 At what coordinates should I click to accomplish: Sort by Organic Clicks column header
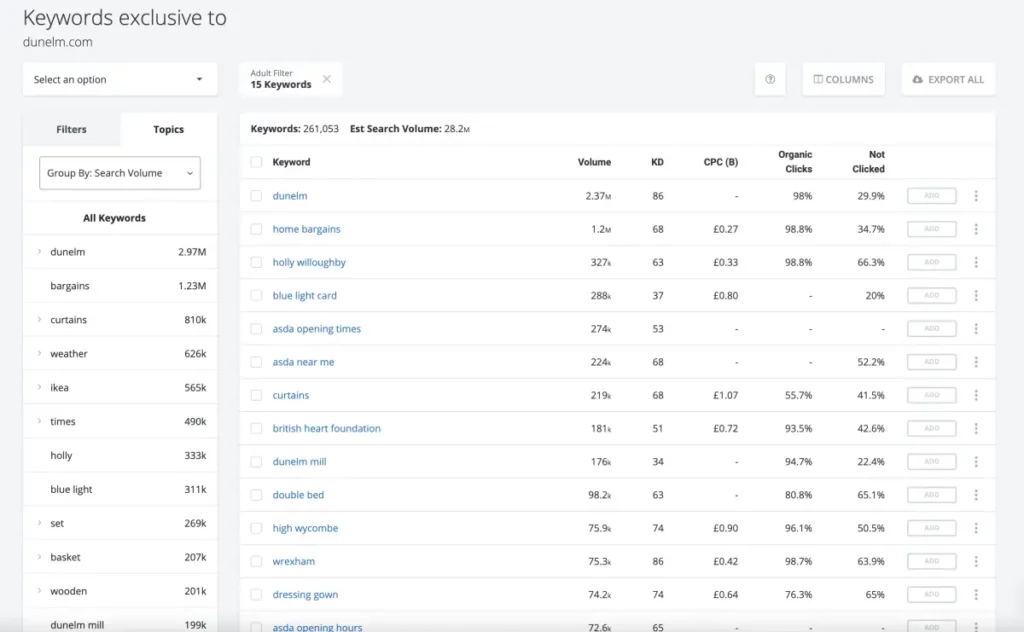(795, 162)
